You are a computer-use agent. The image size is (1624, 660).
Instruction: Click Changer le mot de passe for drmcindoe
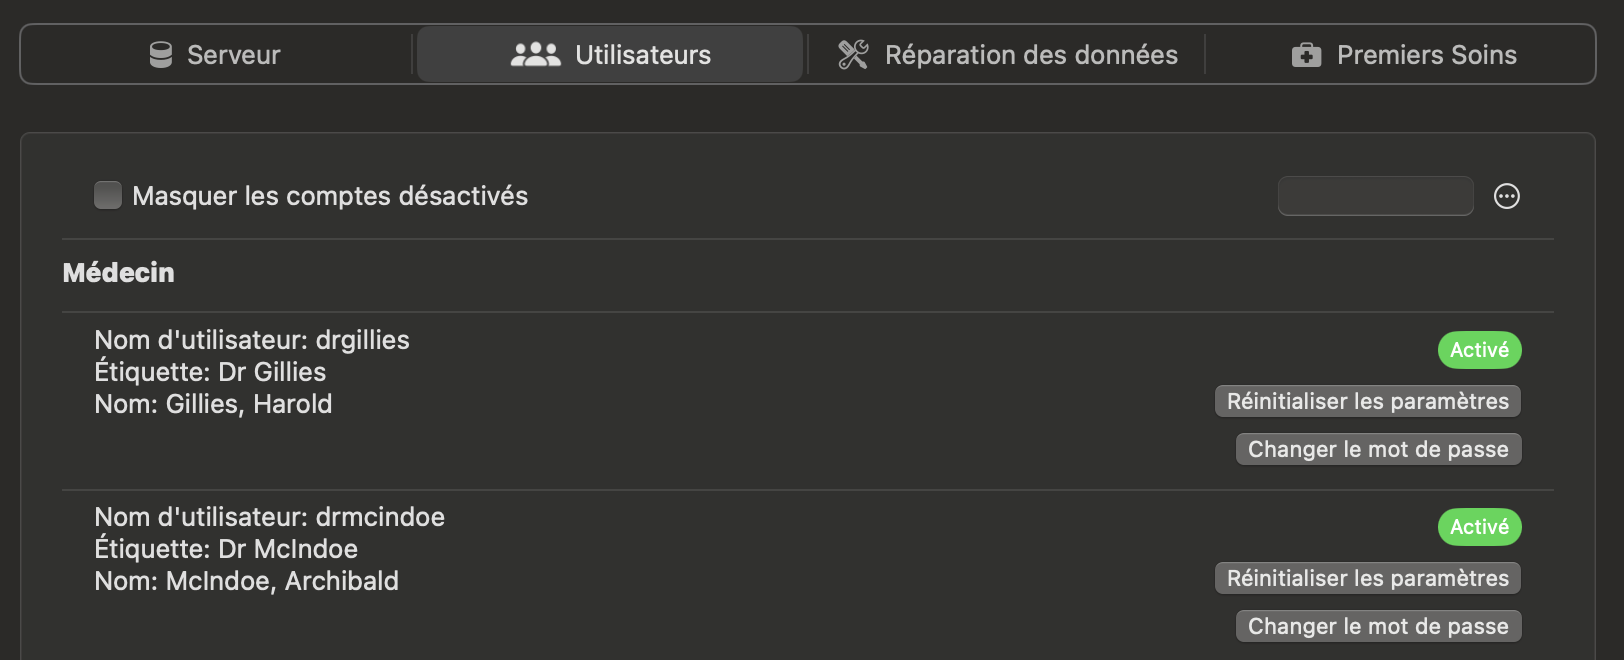[1379, 626]
